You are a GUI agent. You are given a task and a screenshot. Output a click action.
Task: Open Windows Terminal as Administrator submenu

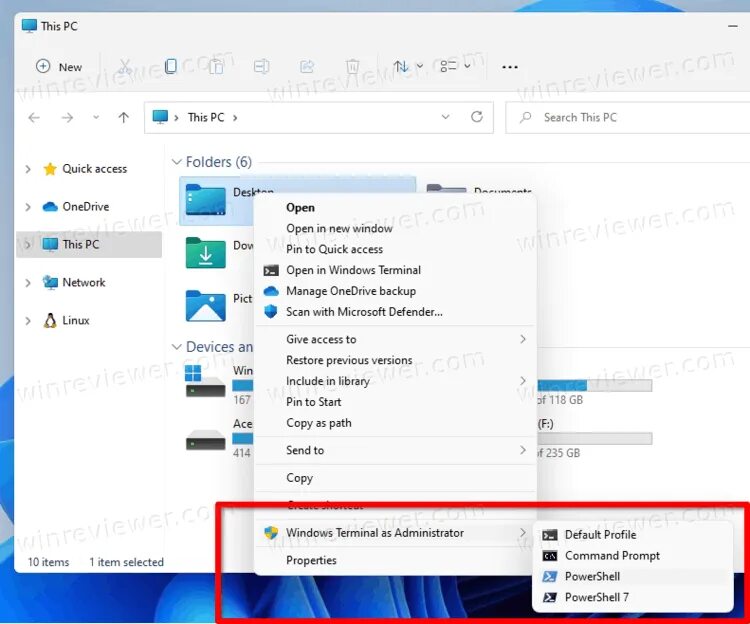click(x=395, y=533)
